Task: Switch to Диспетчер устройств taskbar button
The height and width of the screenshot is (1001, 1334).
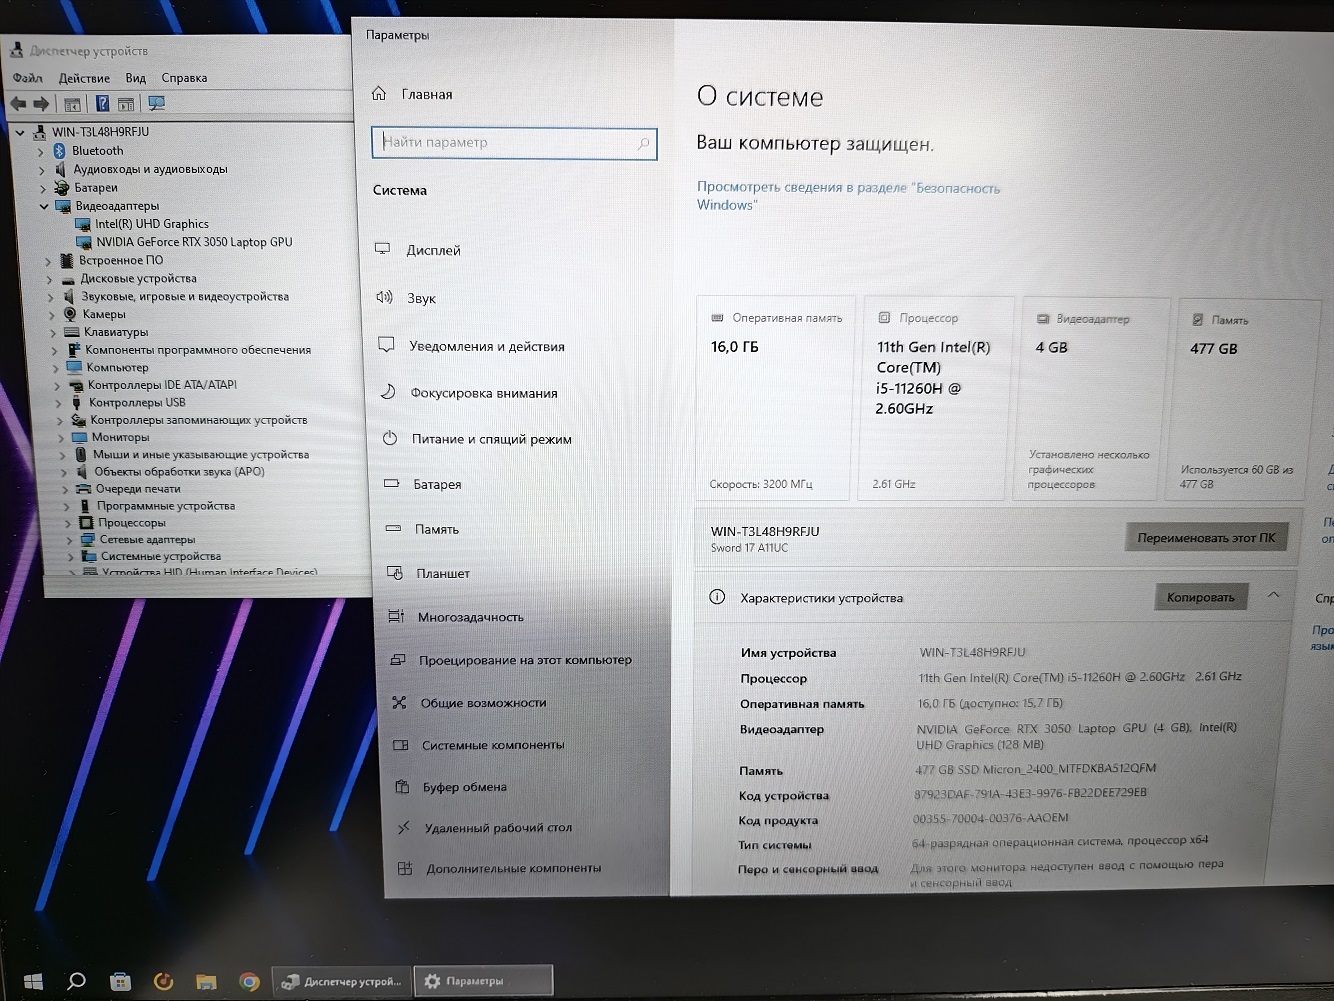Action: tap(341, 982)
